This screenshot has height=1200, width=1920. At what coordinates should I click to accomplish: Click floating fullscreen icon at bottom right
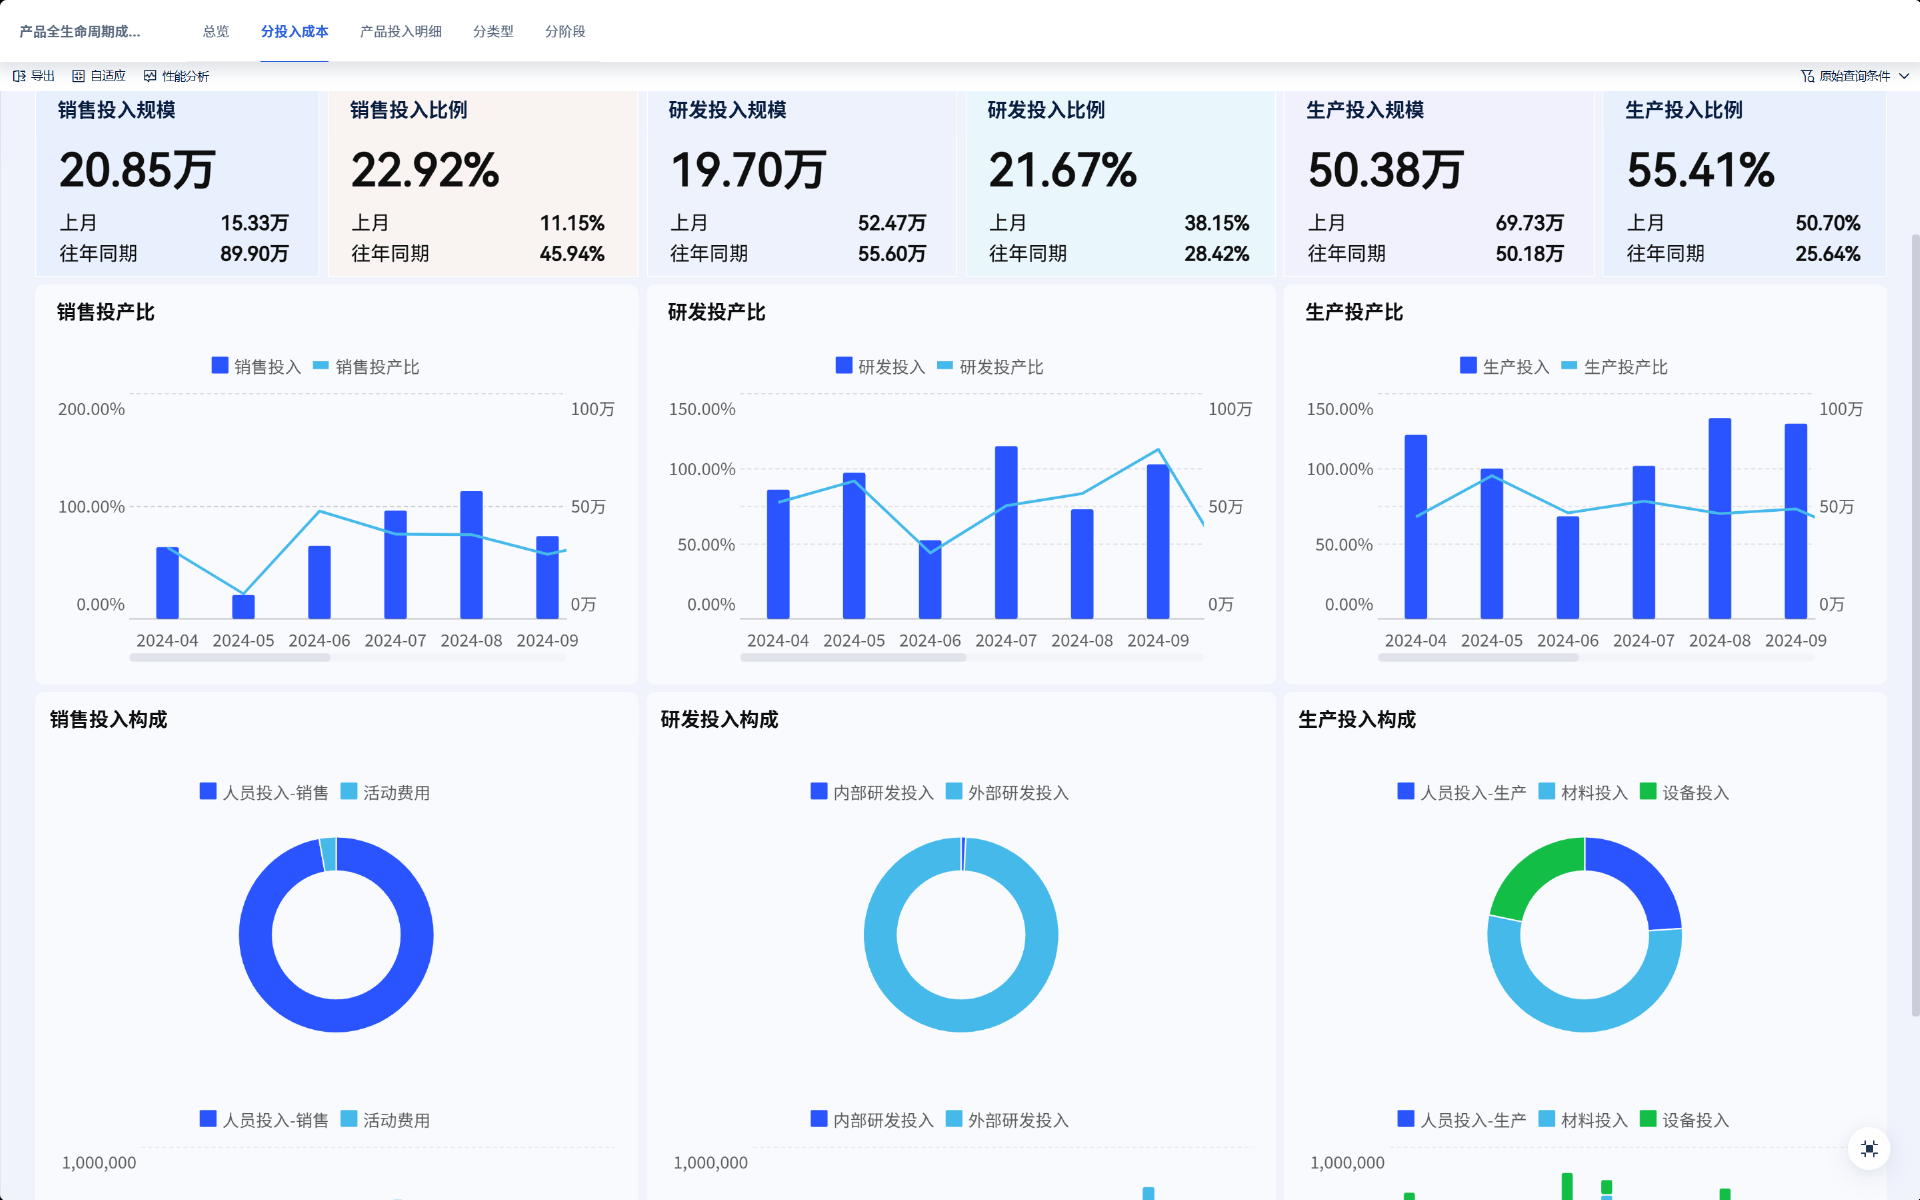click(1868, 1148)
